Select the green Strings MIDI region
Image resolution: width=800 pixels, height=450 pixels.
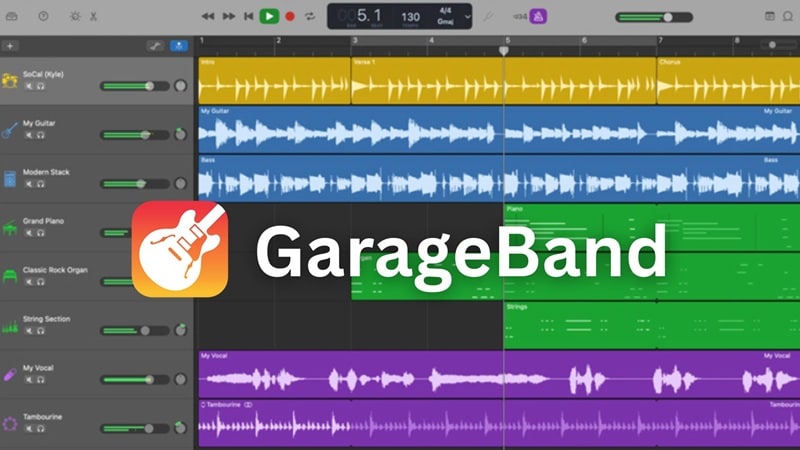click(x=652, y=326)
